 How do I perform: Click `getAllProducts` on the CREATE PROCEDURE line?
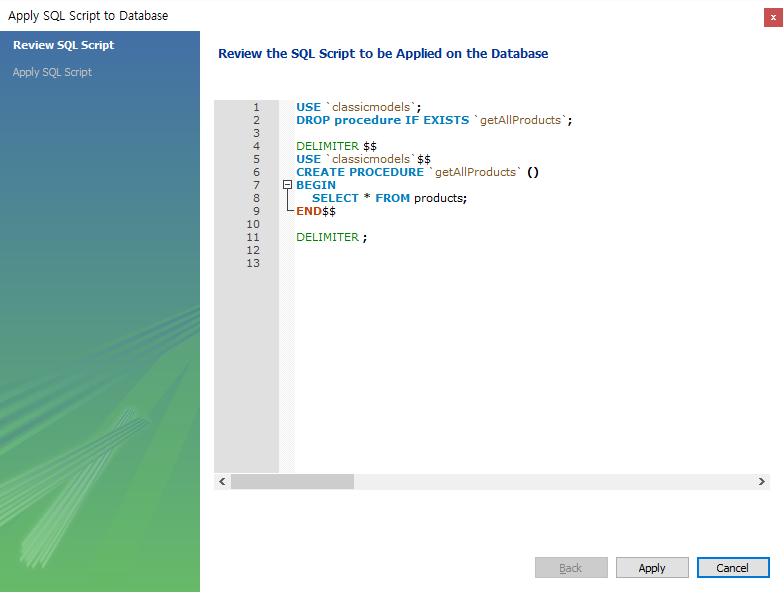coord(475,172)
